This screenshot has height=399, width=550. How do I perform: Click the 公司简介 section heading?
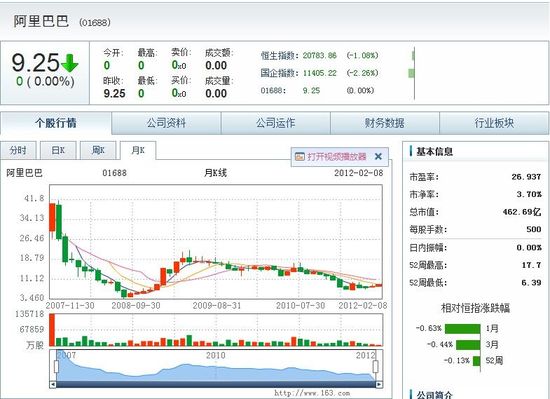coord(435,395)
